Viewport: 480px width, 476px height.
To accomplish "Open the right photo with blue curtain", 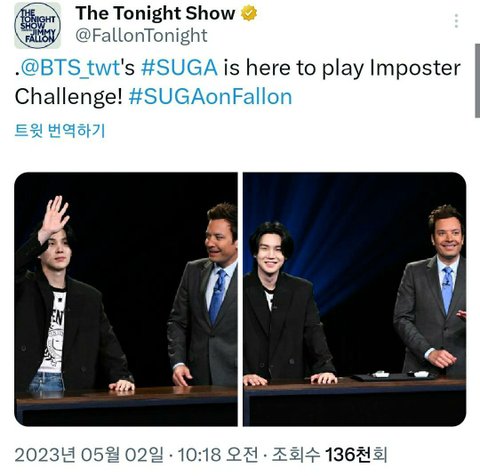I will tap(354, 299).
